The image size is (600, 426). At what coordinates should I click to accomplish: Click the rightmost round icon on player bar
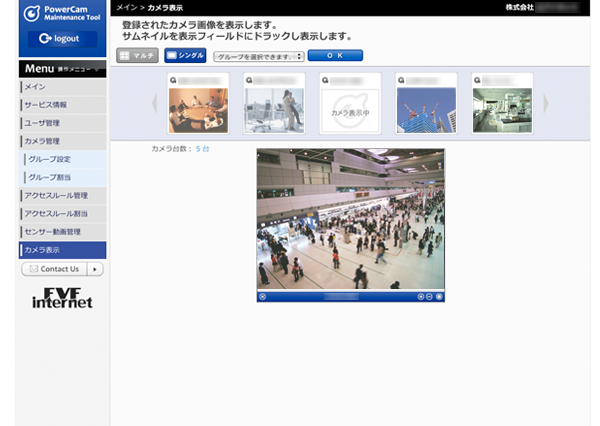click(439, 297)
